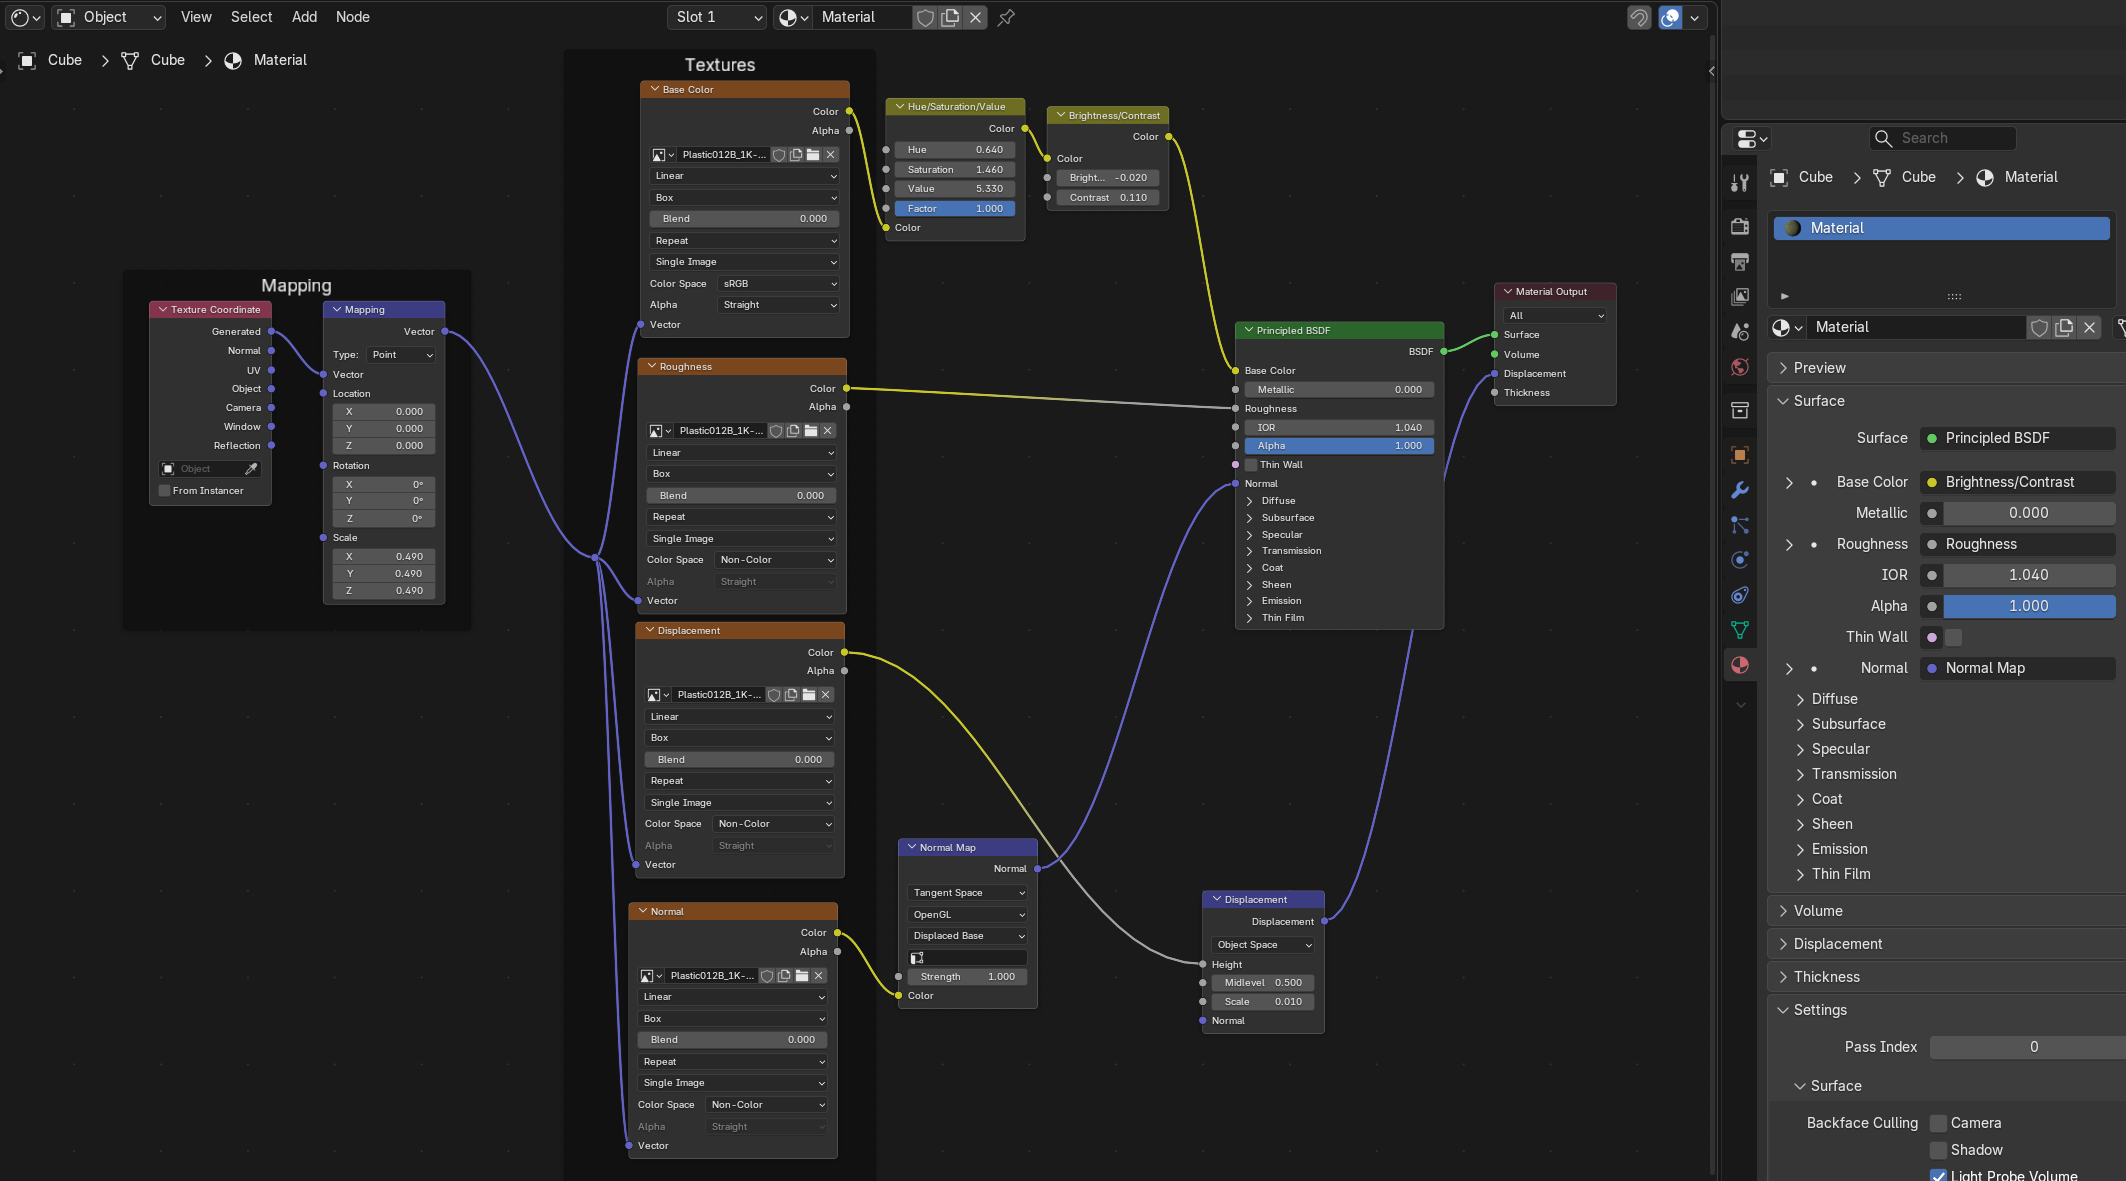Toggle fake user shield in node editor header

click(x=925, y=17)
